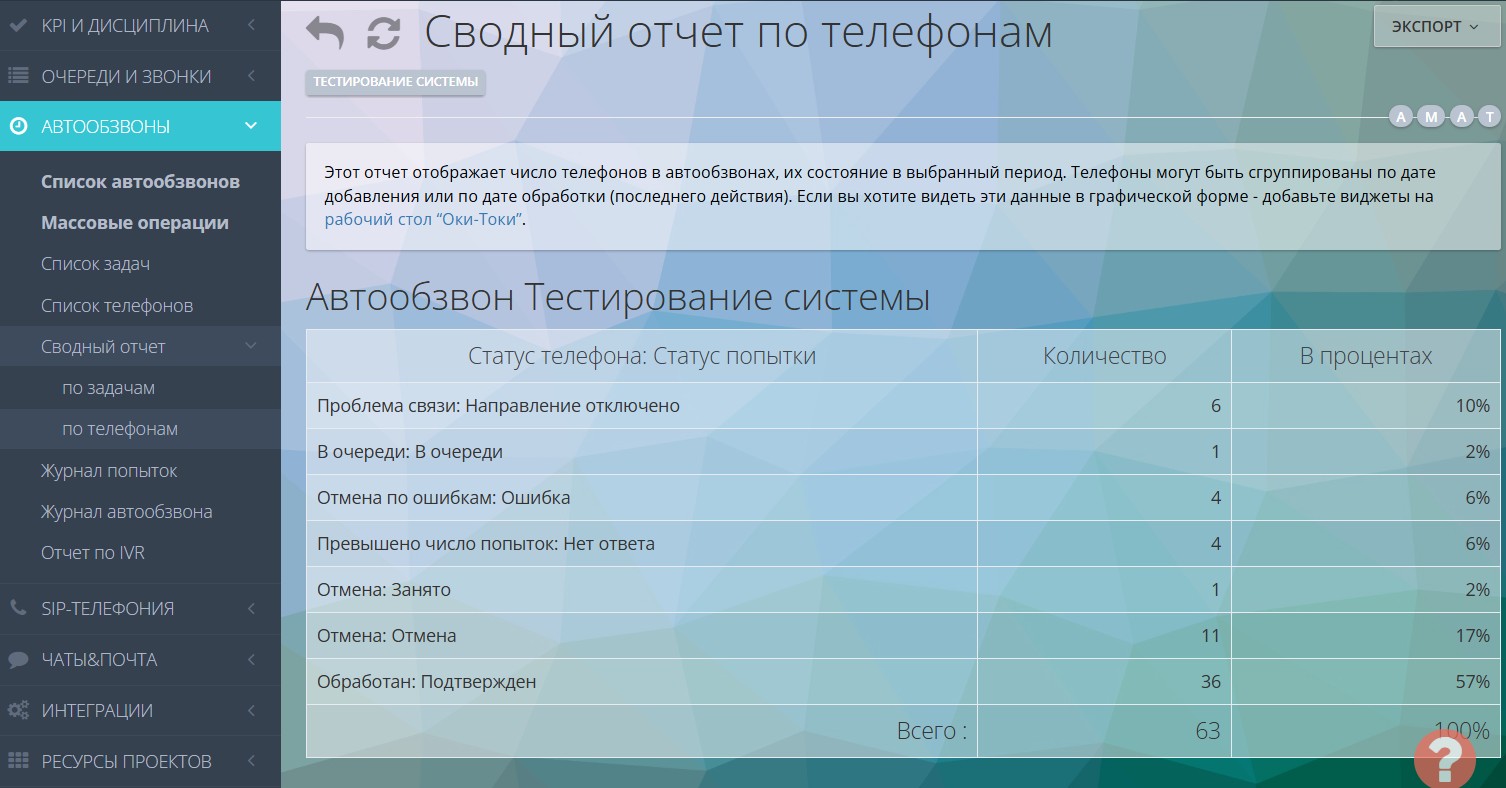The image size is (1506, 788).
Task: Click the count 11 in Отмена row
Action: (1210, 636)
